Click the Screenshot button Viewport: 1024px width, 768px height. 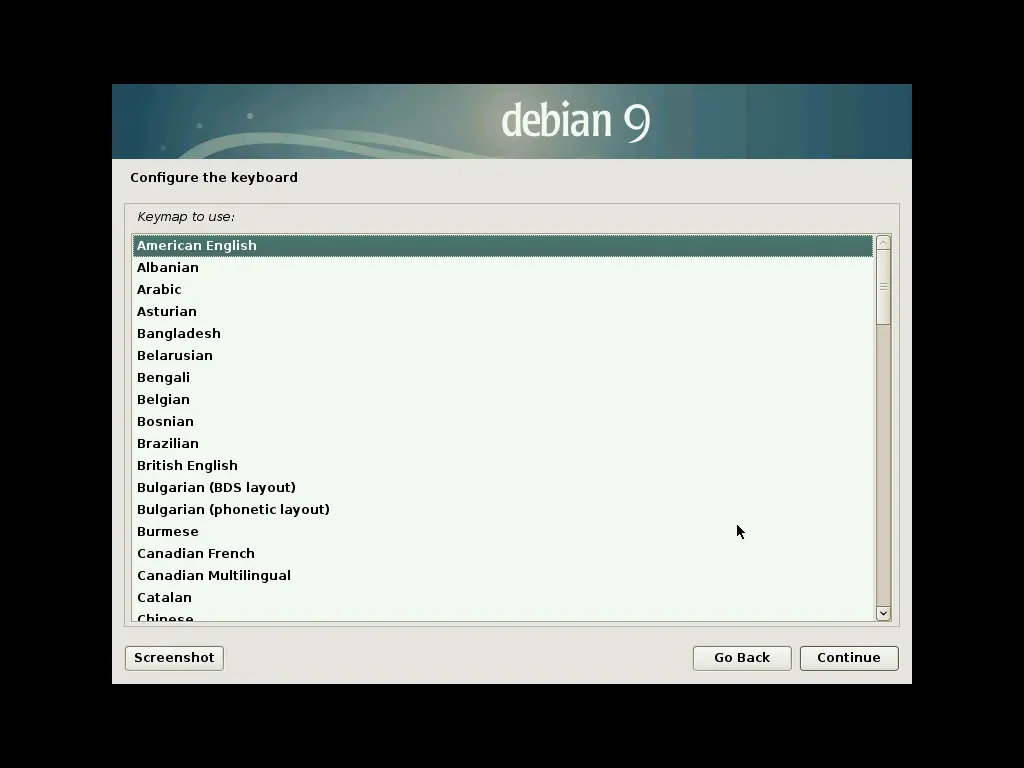click(174, 658)
